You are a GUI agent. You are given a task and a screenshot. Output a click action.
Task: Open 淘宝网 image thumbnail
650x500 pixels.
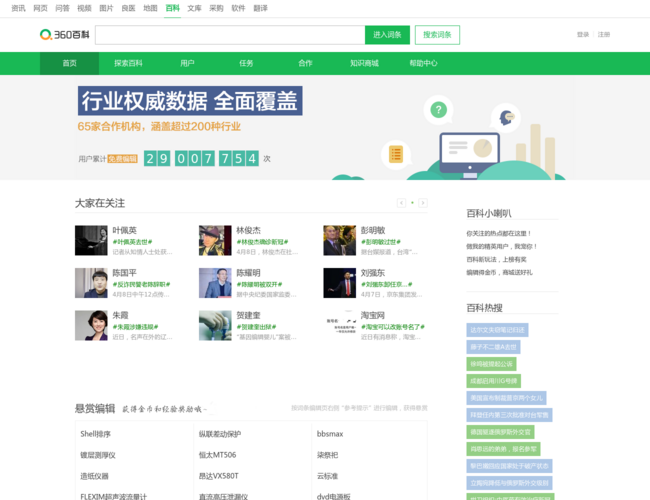[x=340, y=325]
